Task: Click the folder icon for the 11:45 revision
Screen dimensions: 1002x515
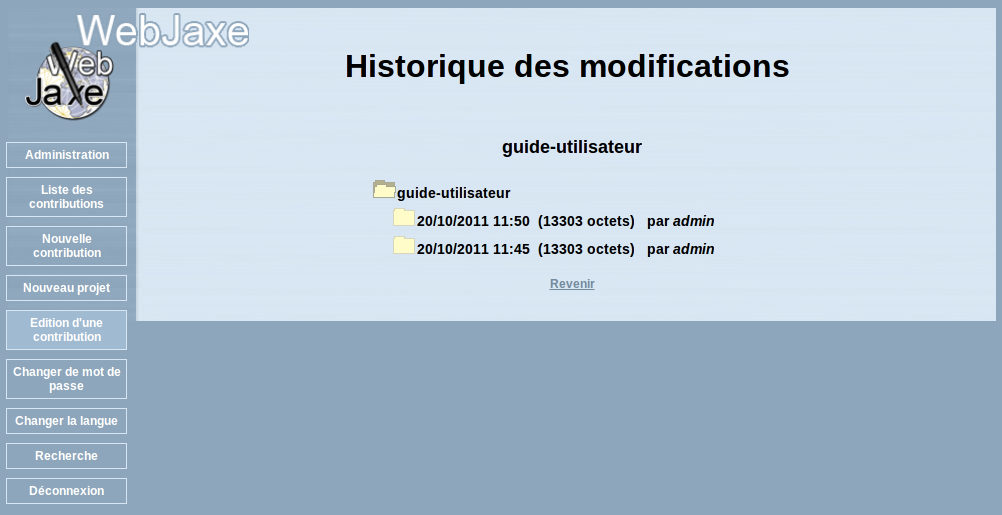Action: (x=404, y=246)
